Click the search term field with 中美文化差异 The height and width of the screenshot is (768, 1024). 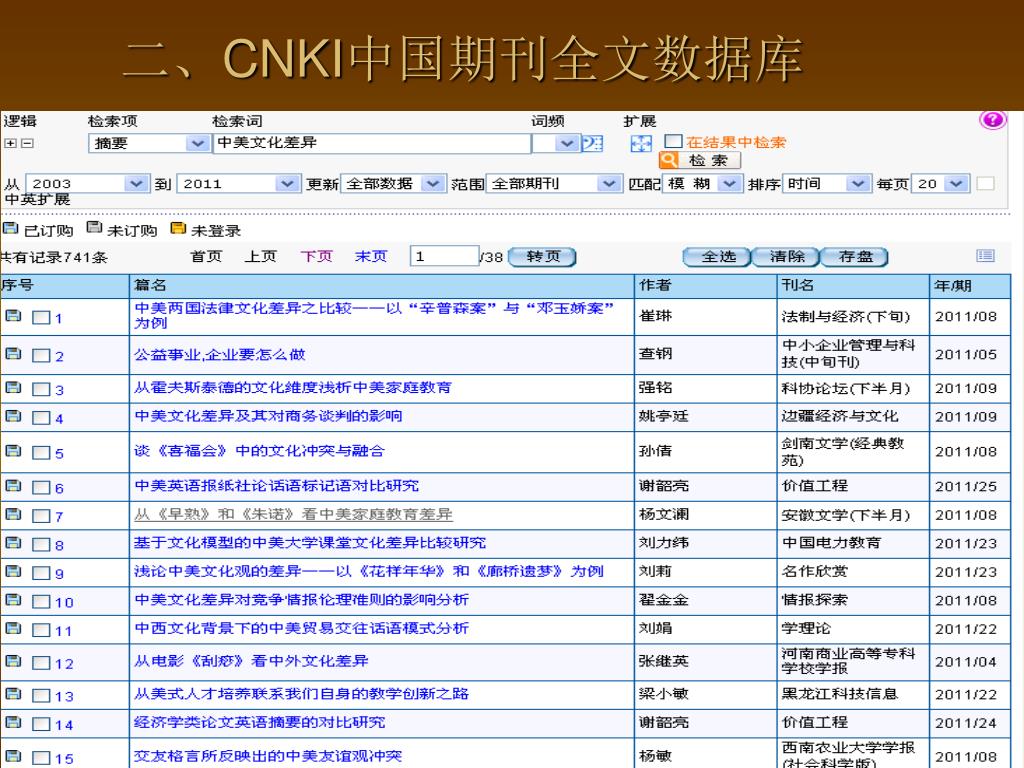click(x=372, y=143)
